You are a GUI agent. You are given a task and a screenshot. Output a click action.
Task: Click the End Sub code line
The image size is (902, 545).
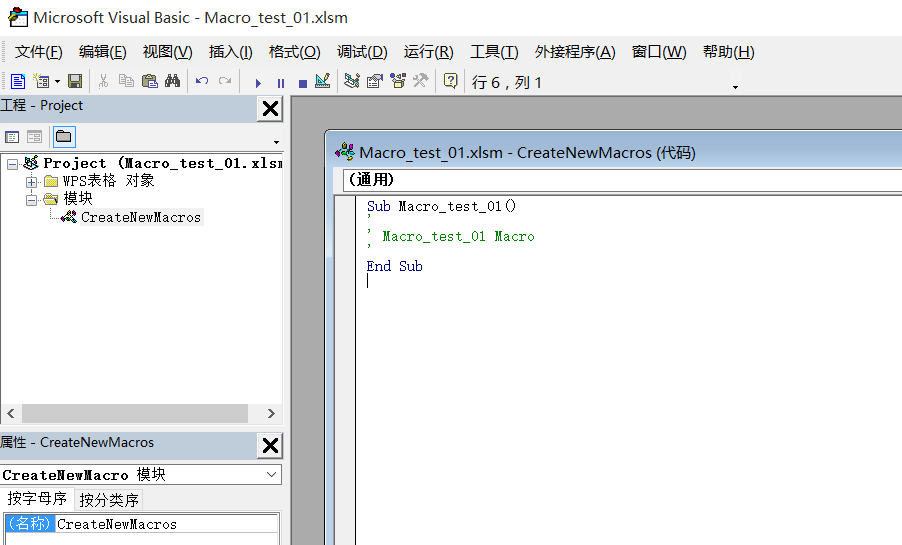(395, 266)
